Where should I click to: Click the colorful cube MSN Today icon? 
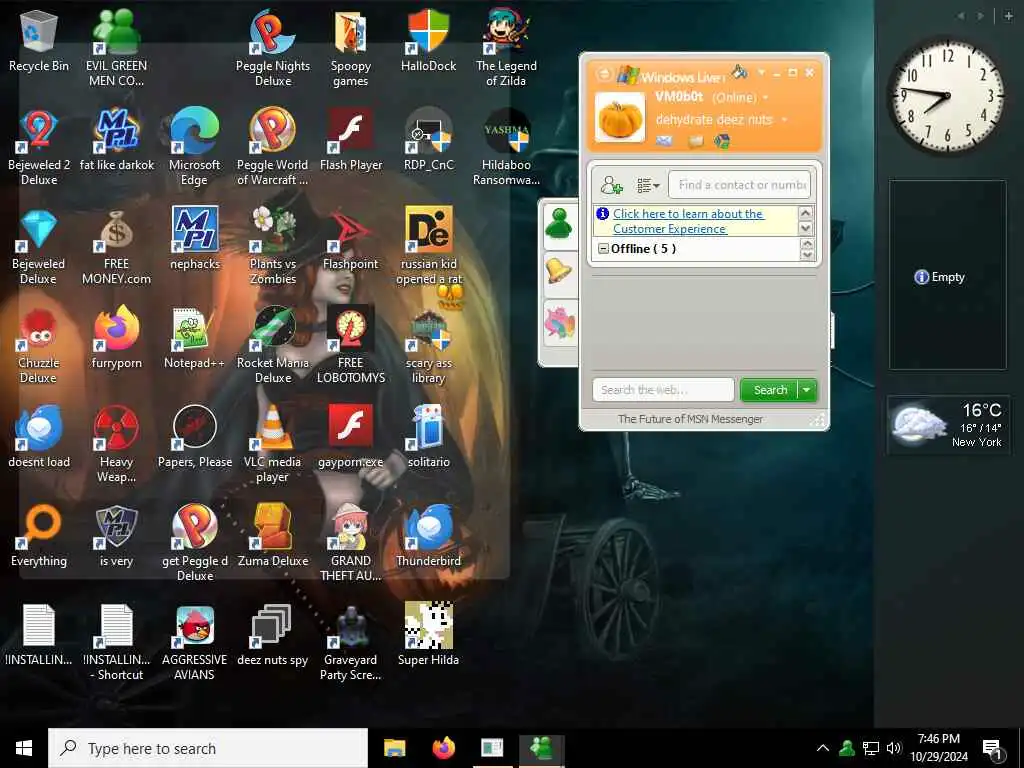[x=722, y=141]
